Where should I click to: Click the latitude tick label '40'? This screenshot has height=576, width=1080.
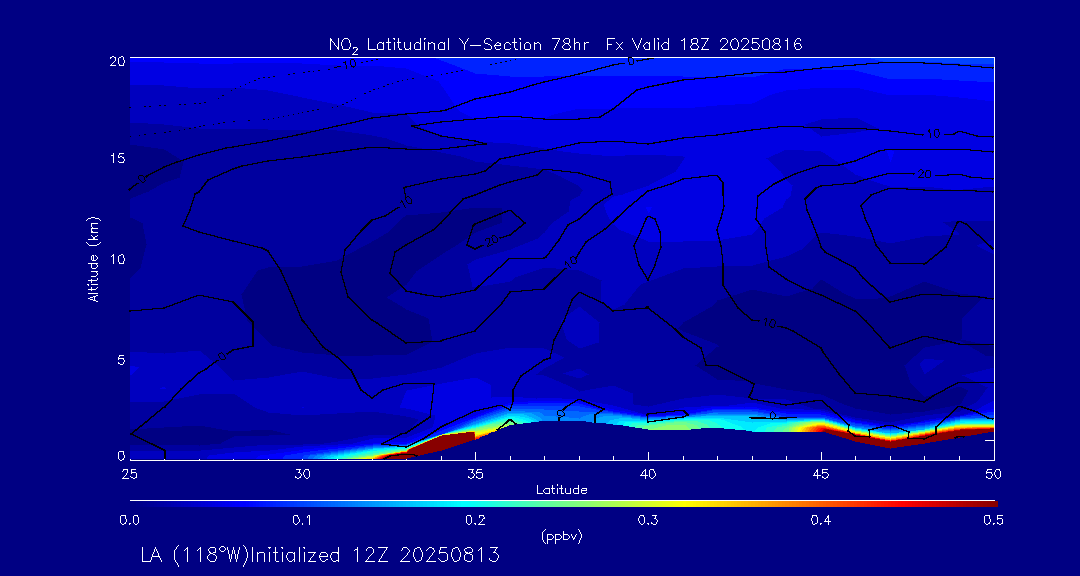648,473
